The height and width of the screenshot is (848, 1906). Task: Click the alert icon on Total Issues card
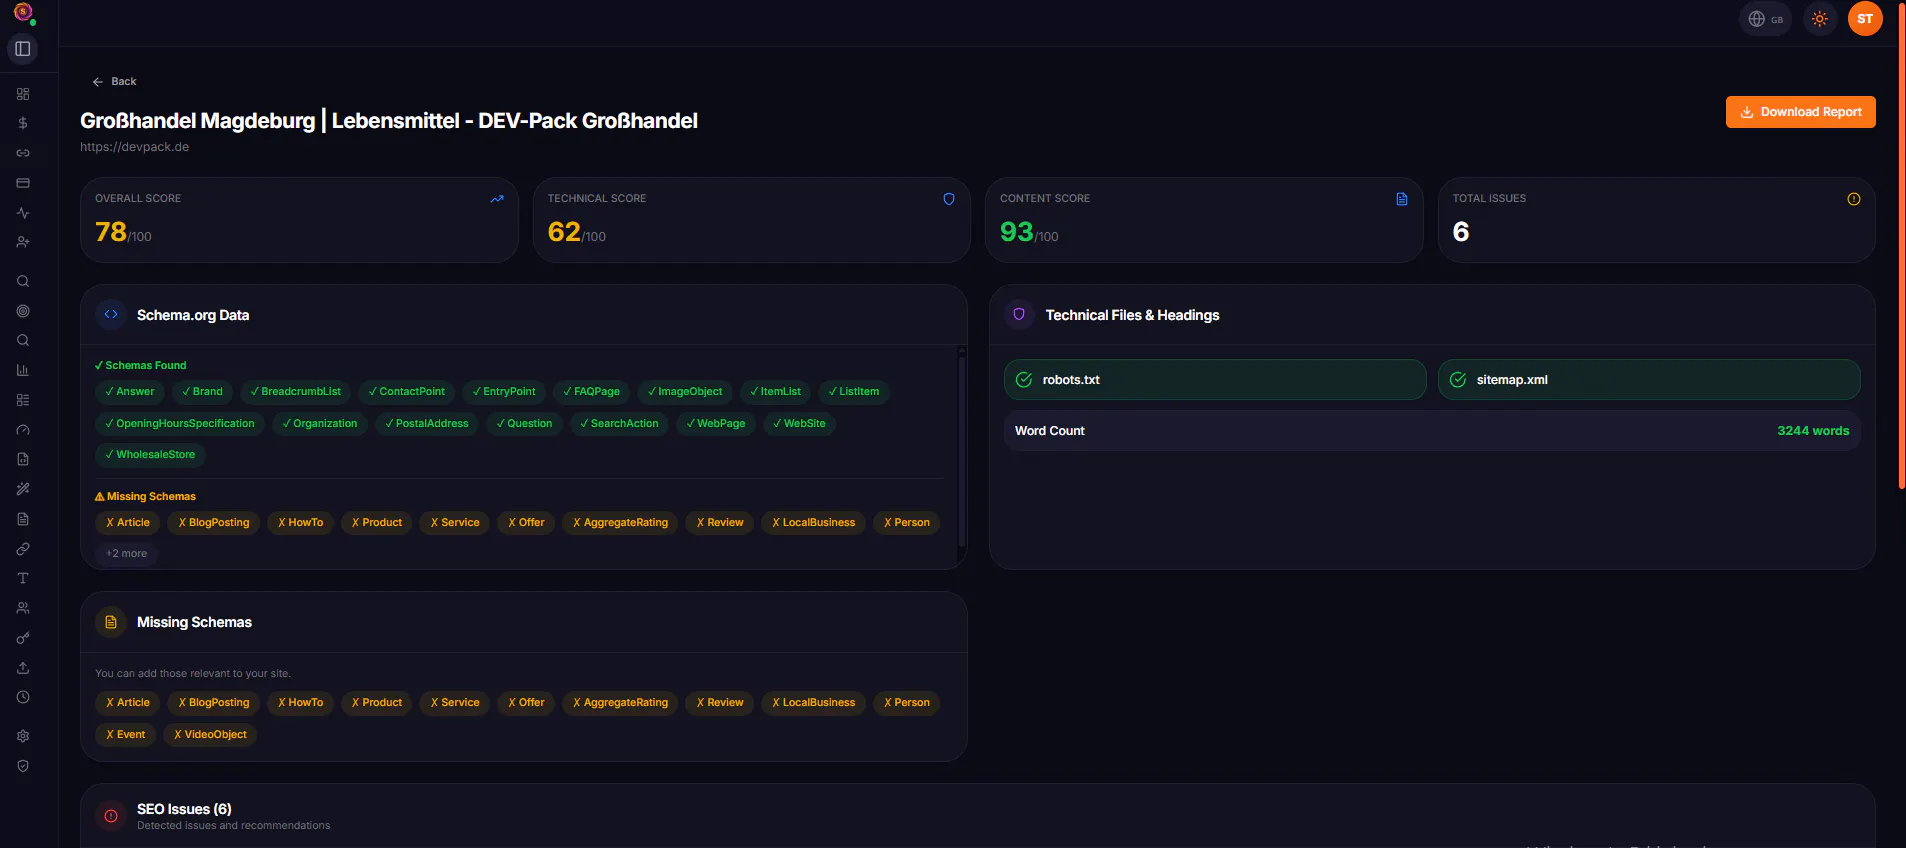point(1854,199)
